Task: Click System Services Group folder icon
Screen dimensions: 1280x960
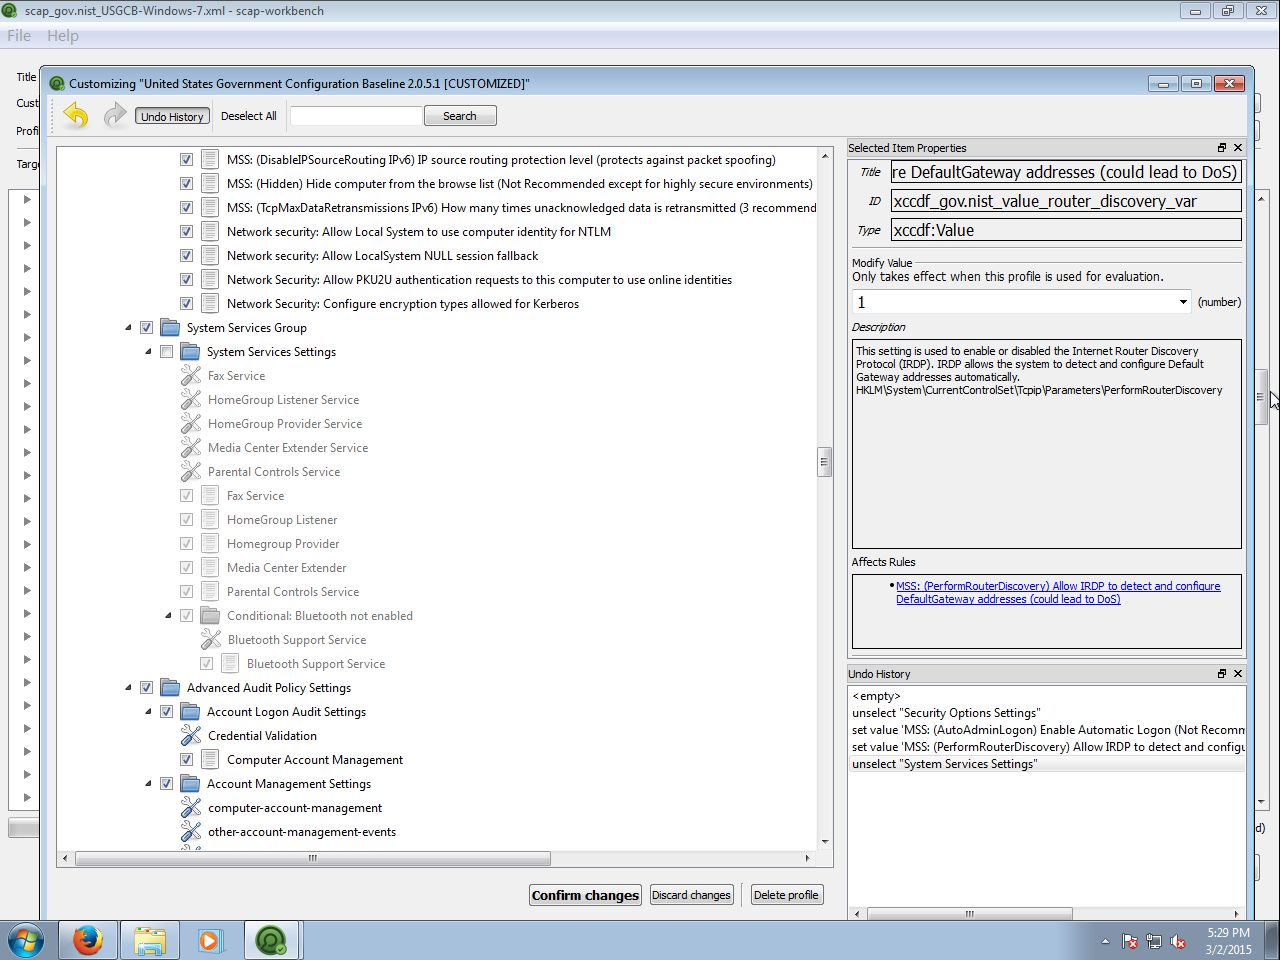Action: click(170, 328)
